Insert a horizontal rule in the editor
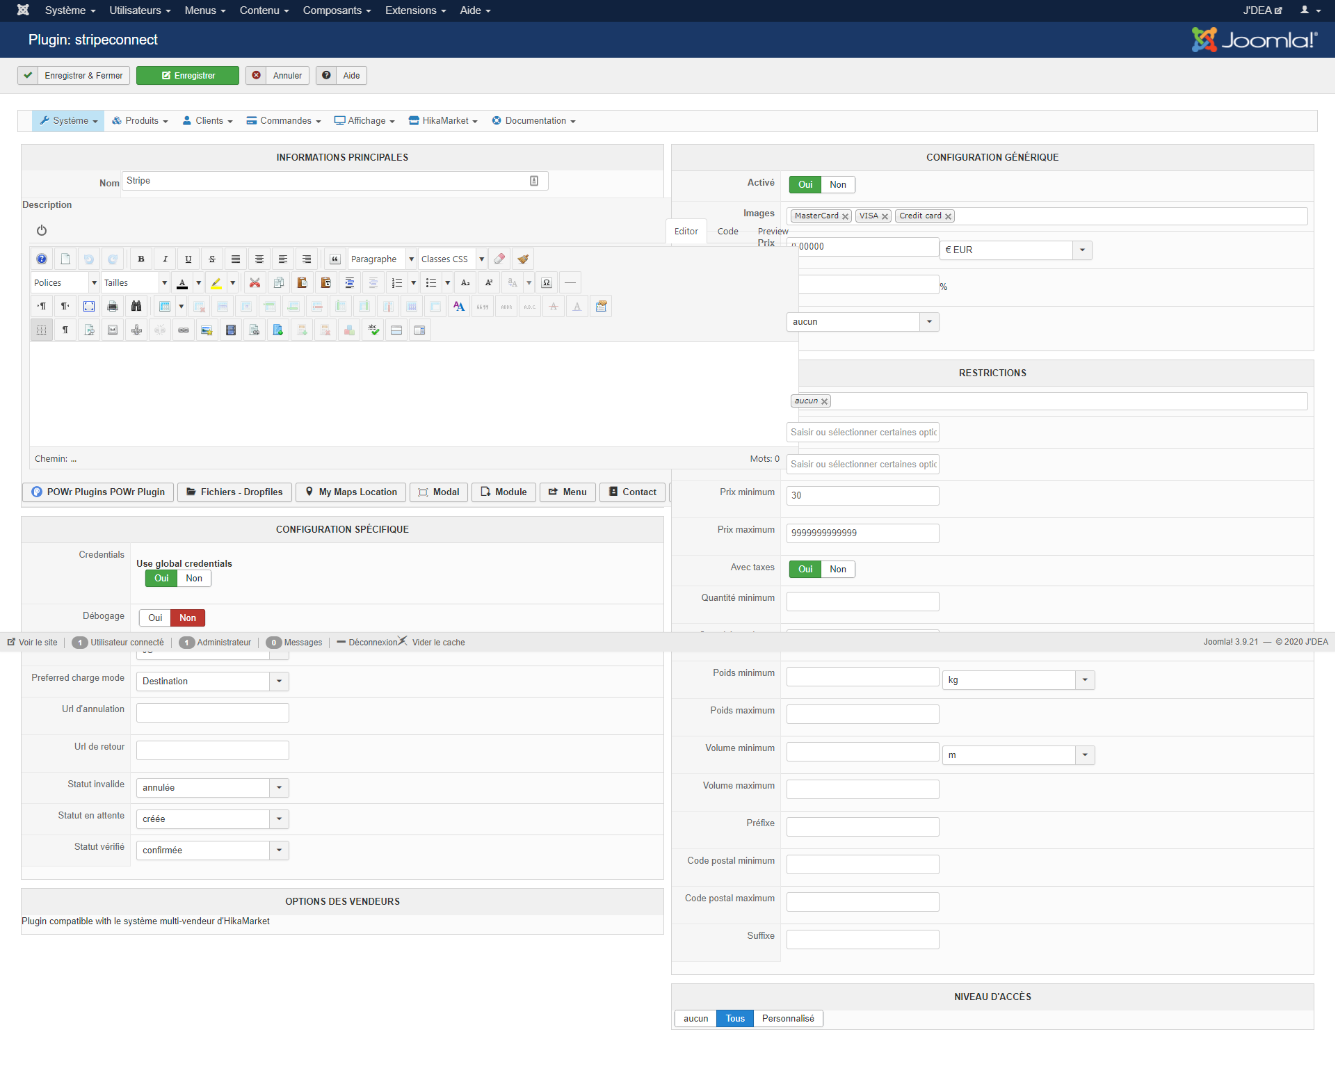 tap(570, 283)
